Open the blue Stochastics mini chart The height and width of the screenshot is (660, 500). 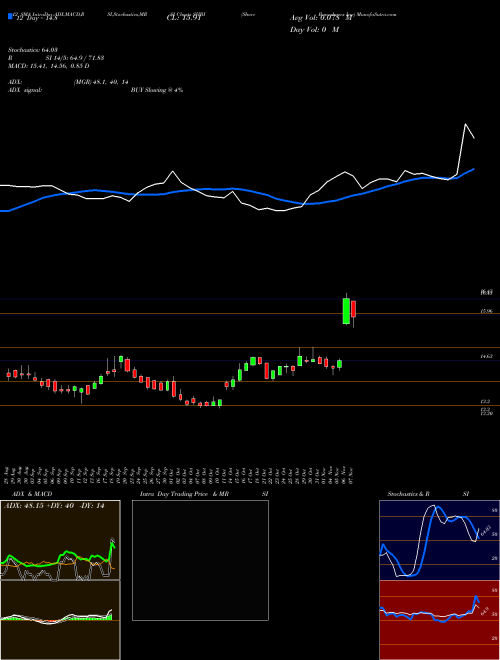(x=439, y=540)
